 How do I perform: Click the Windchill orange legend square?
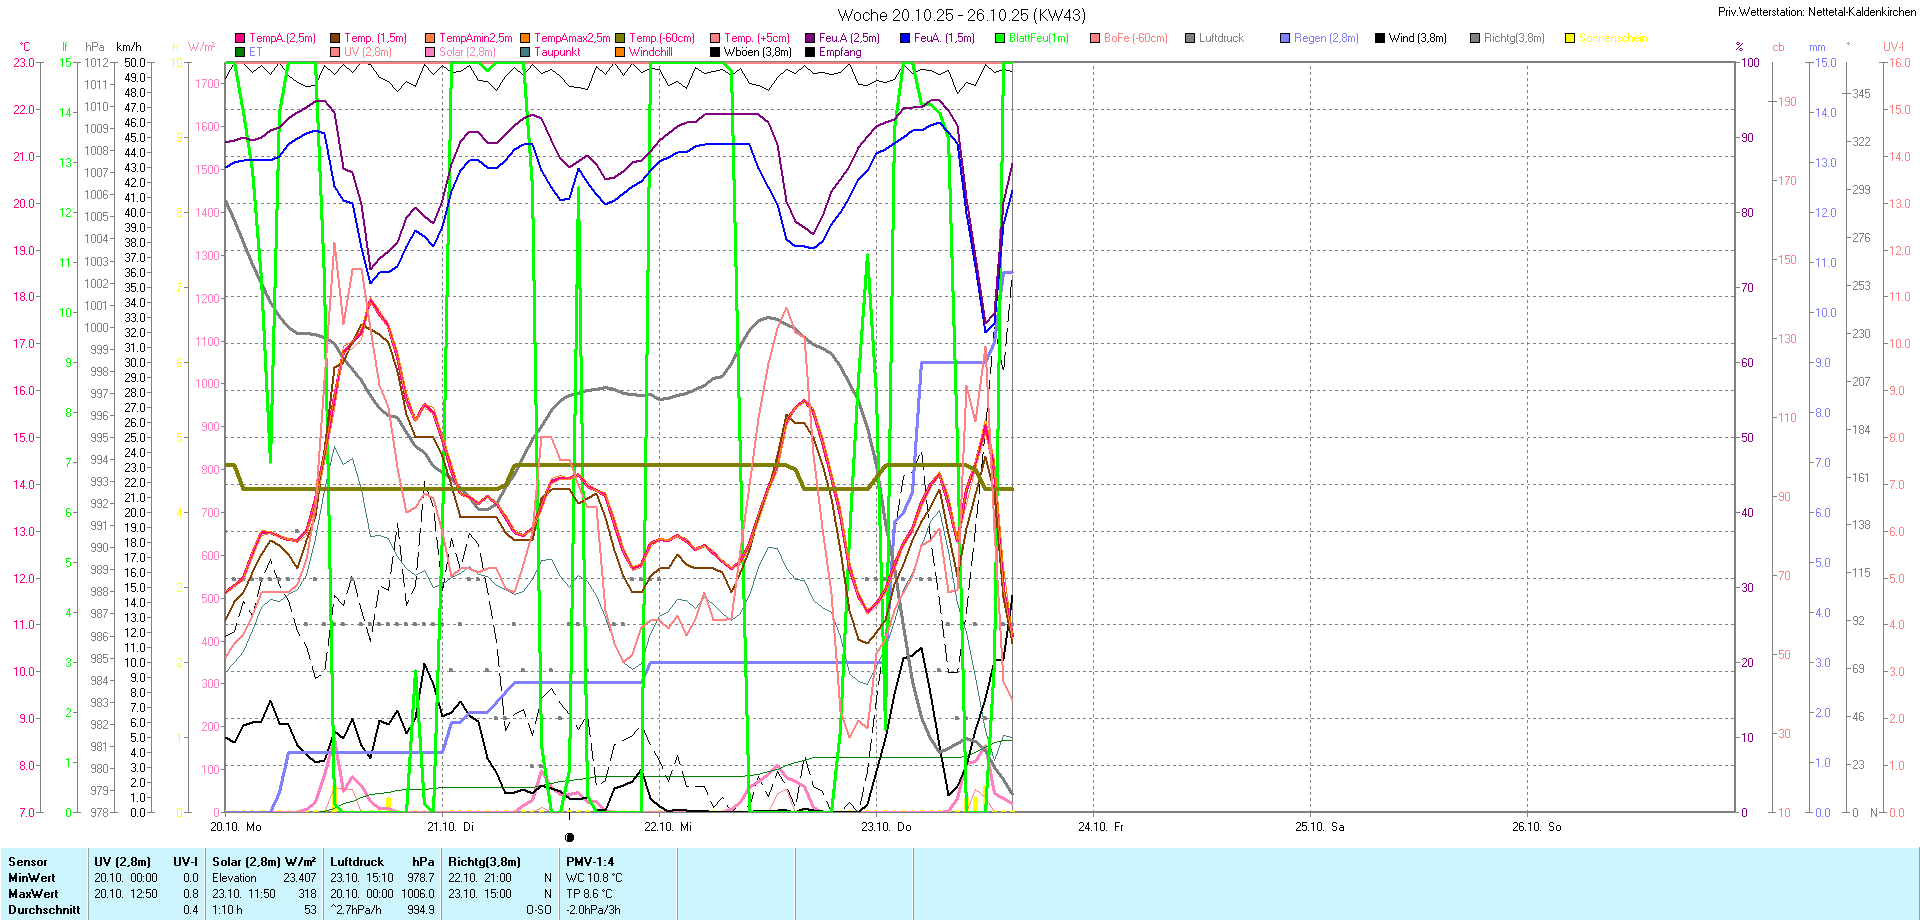click(620, 52)
